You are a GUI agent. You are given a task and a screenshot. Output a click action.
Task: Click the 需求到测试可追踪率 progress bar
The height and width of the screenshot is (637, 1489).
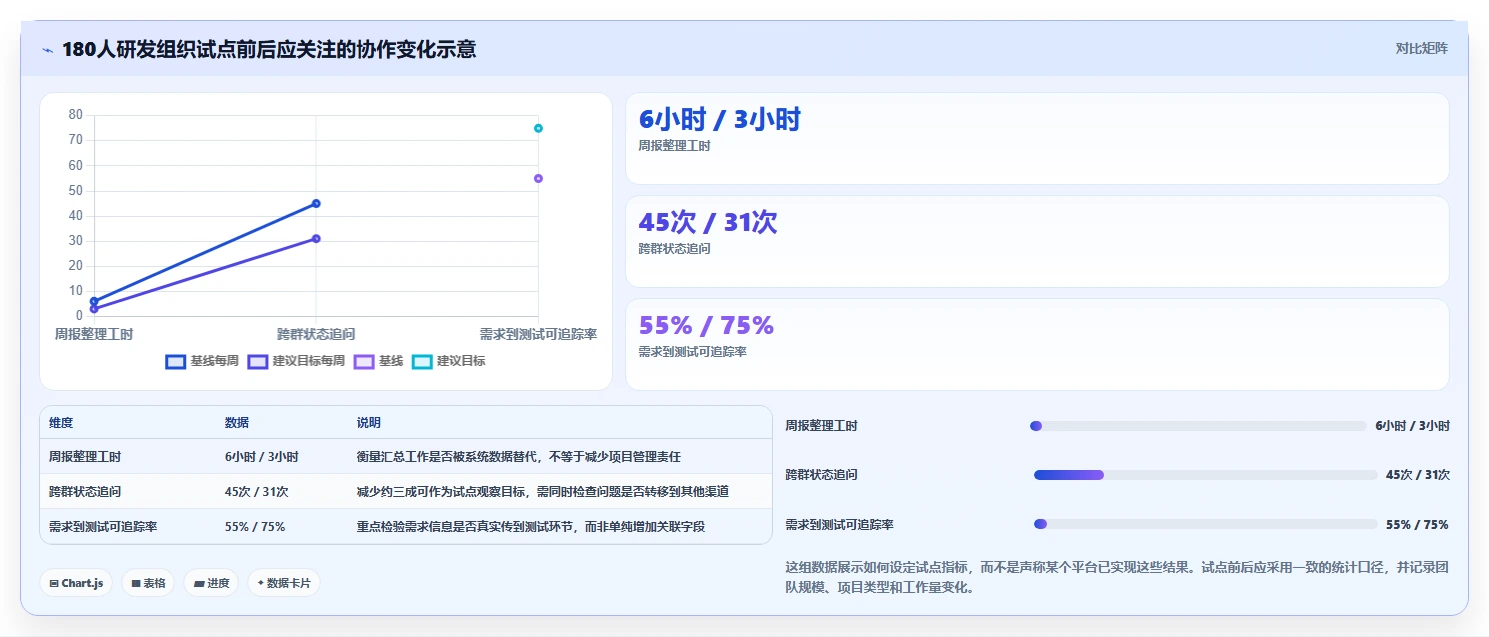coord(1205,524)
